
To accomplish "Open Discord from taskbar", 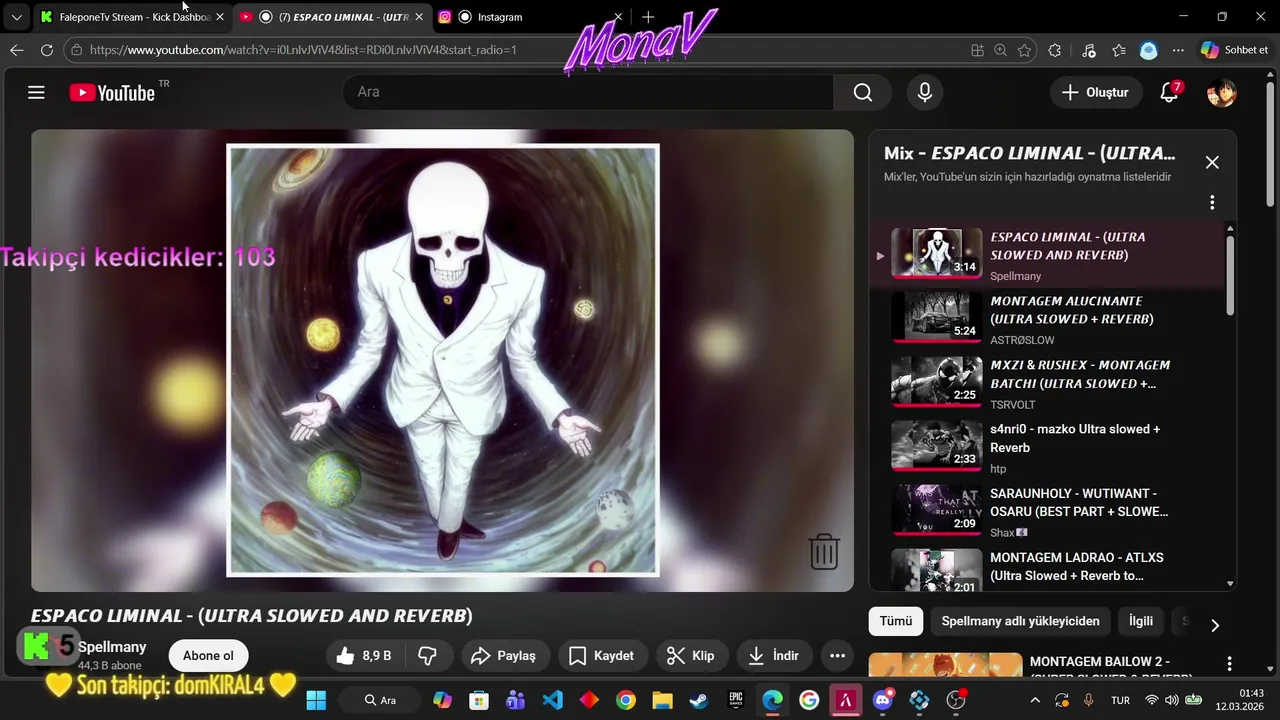I will [x=882, y=700].
